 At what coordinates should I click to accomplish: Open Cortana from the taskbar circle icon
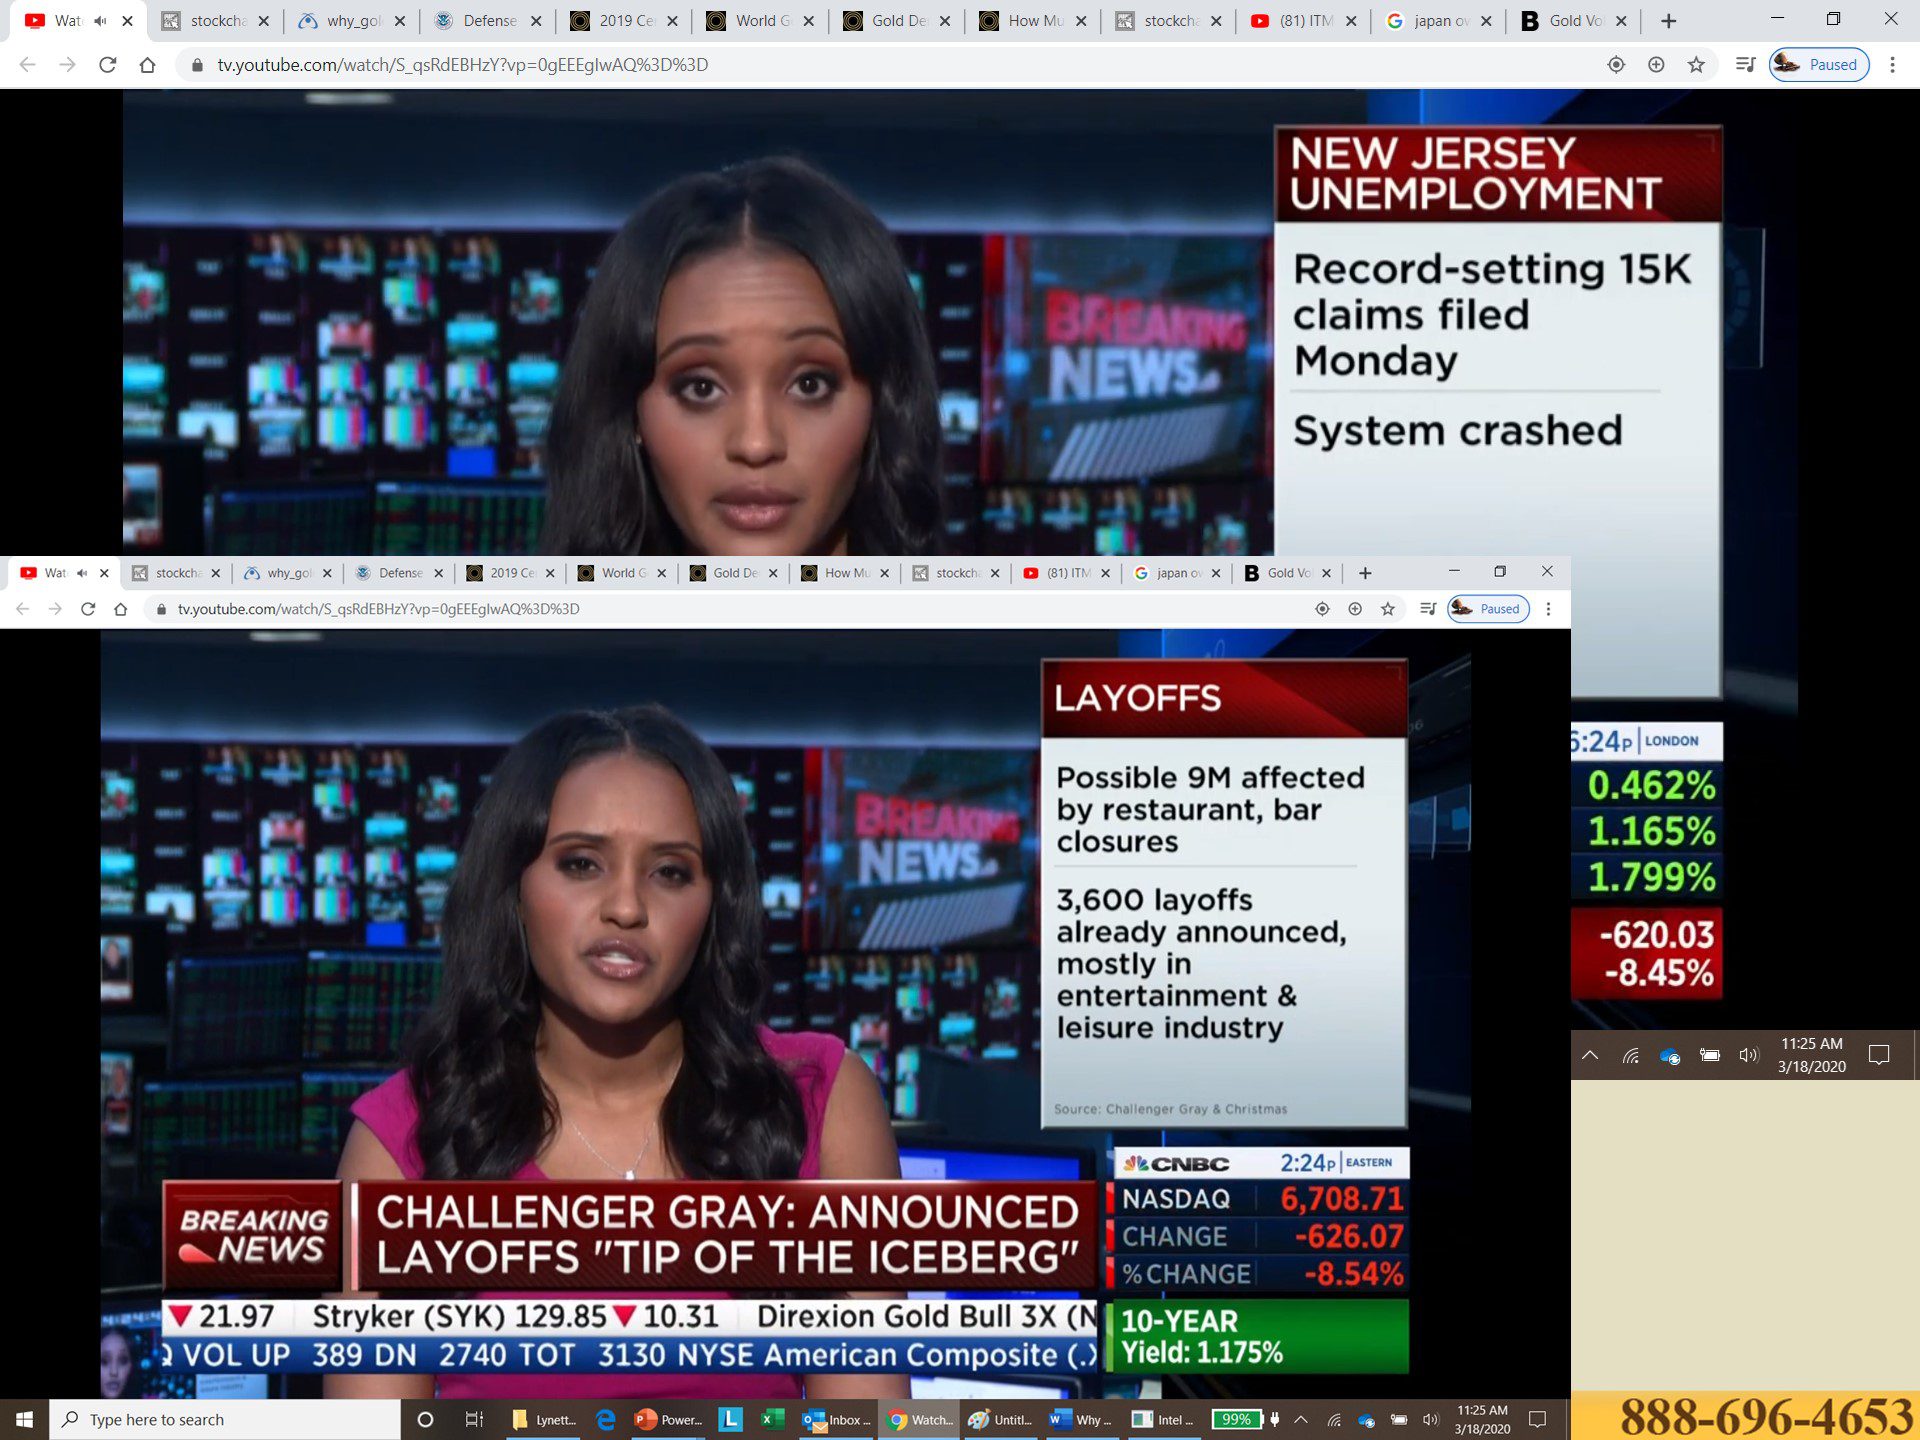(425, 1420)
